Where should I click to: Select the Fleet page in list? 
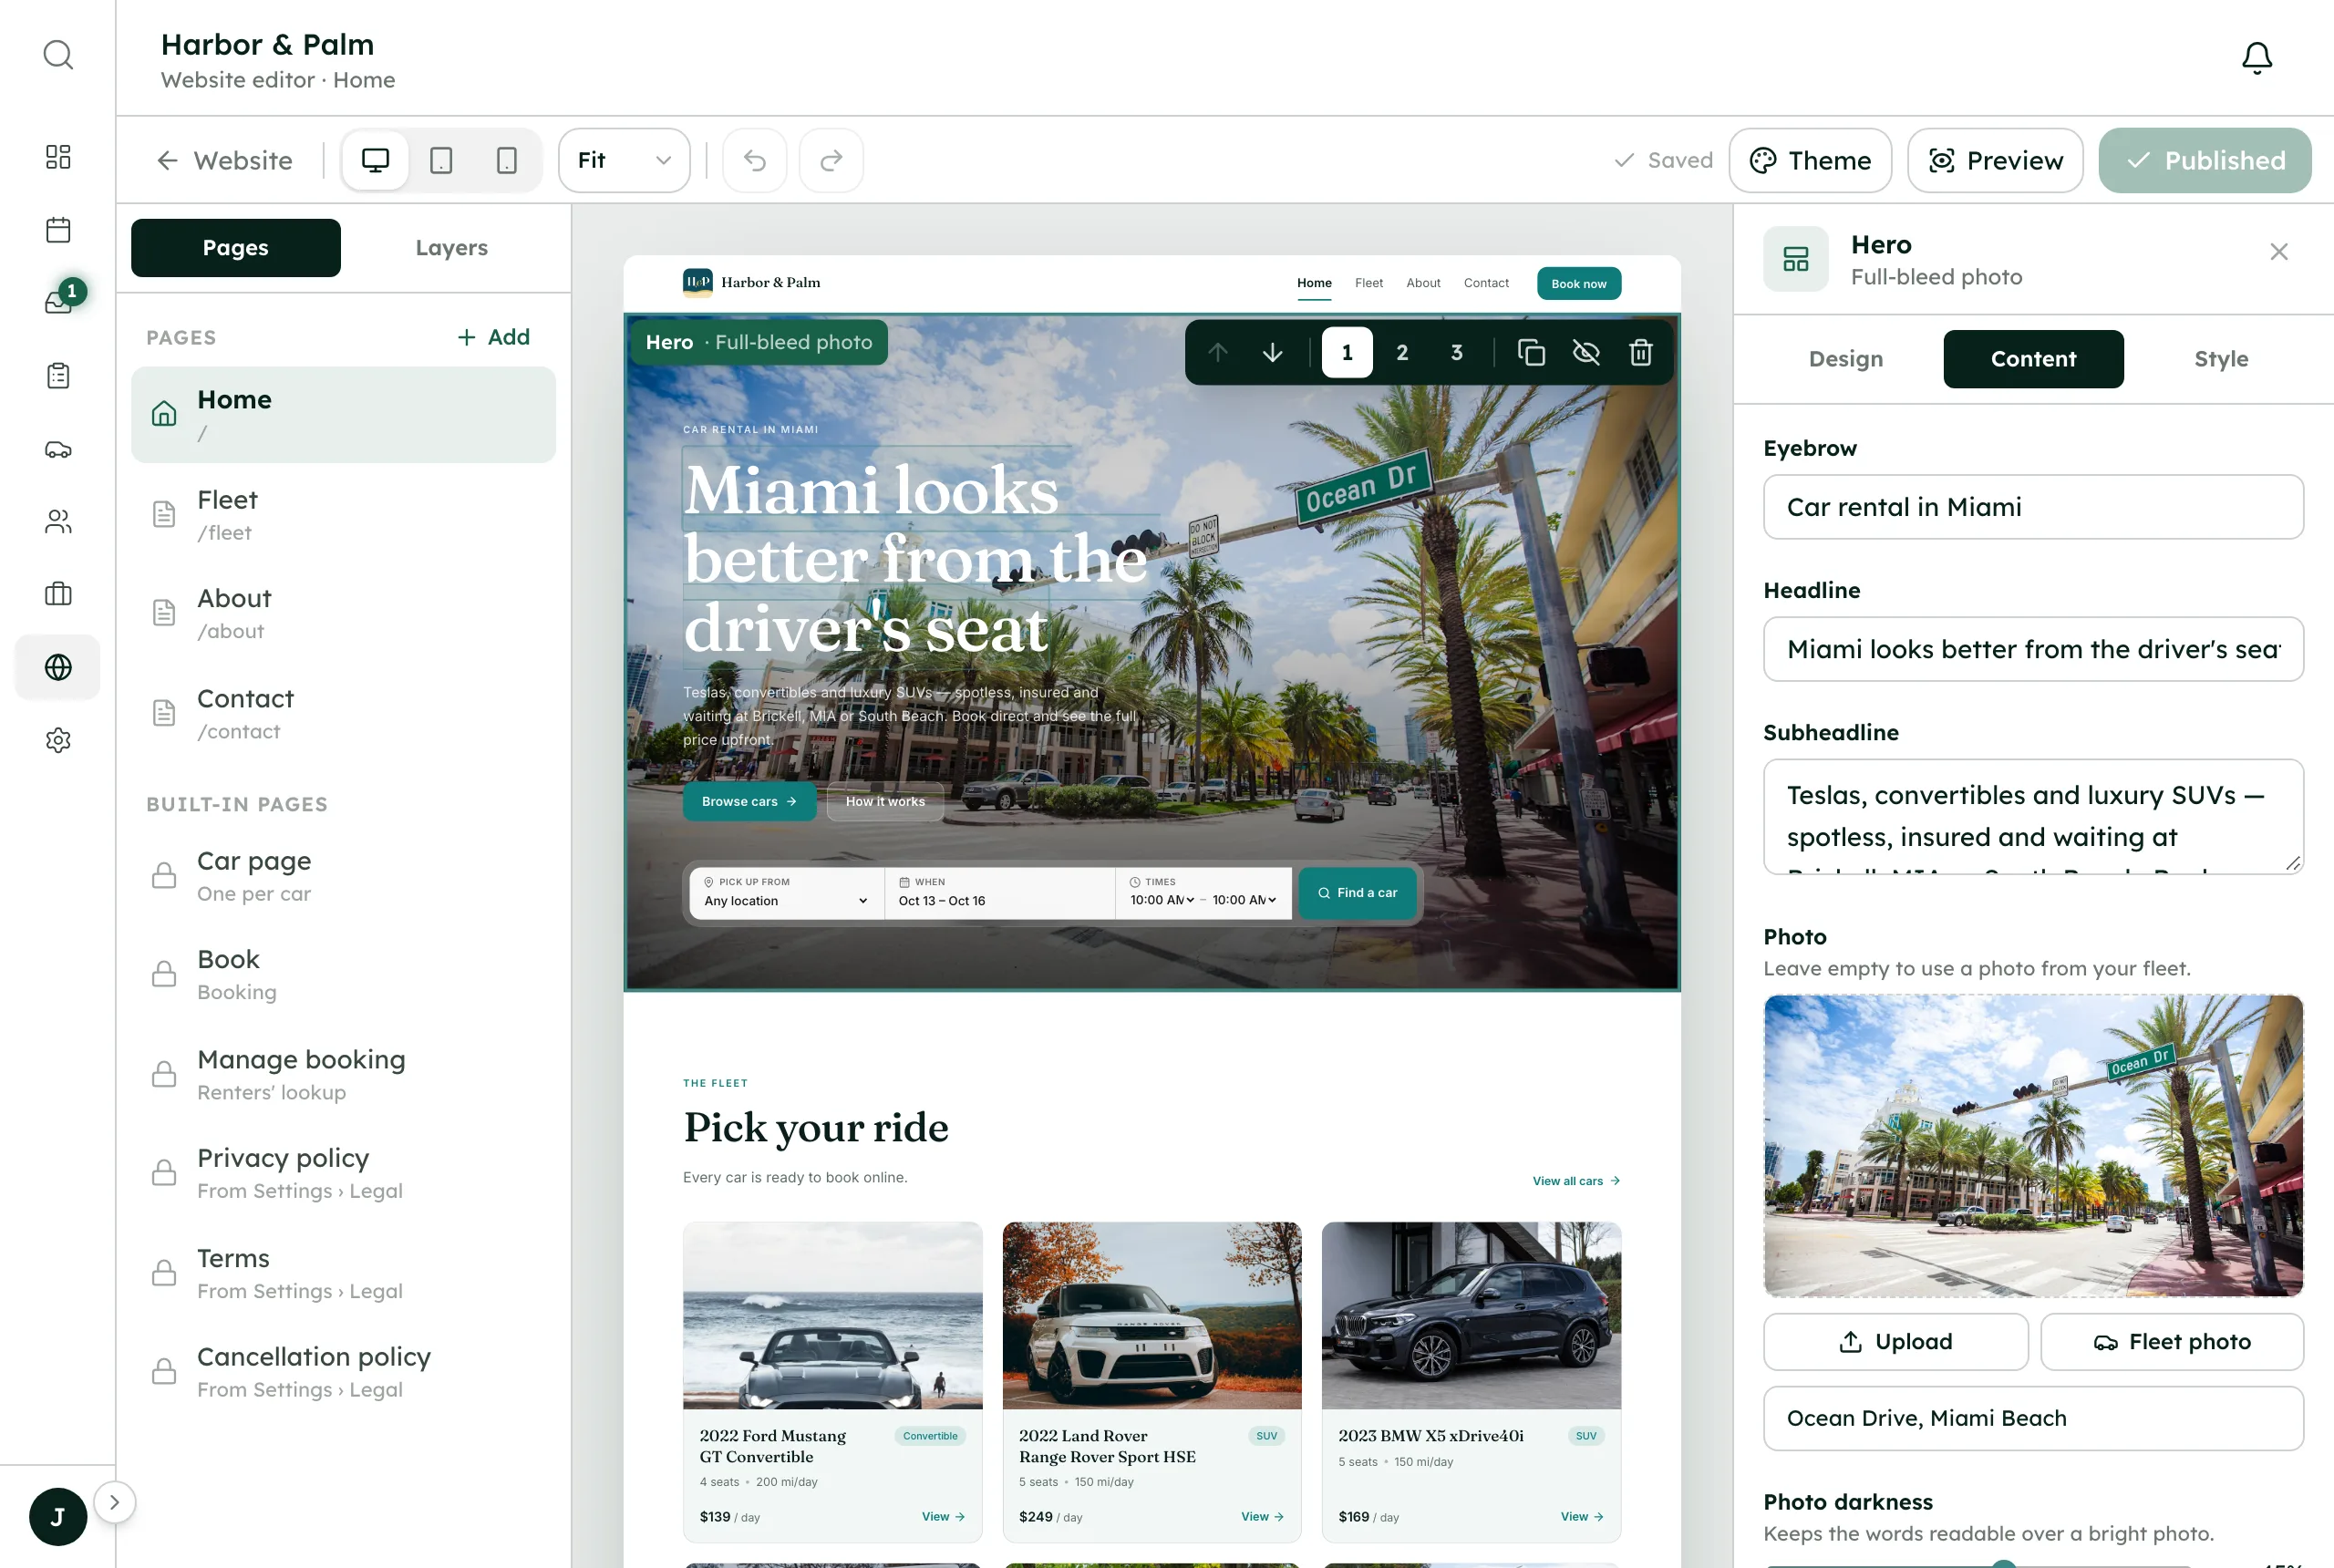tap(343, 515)
